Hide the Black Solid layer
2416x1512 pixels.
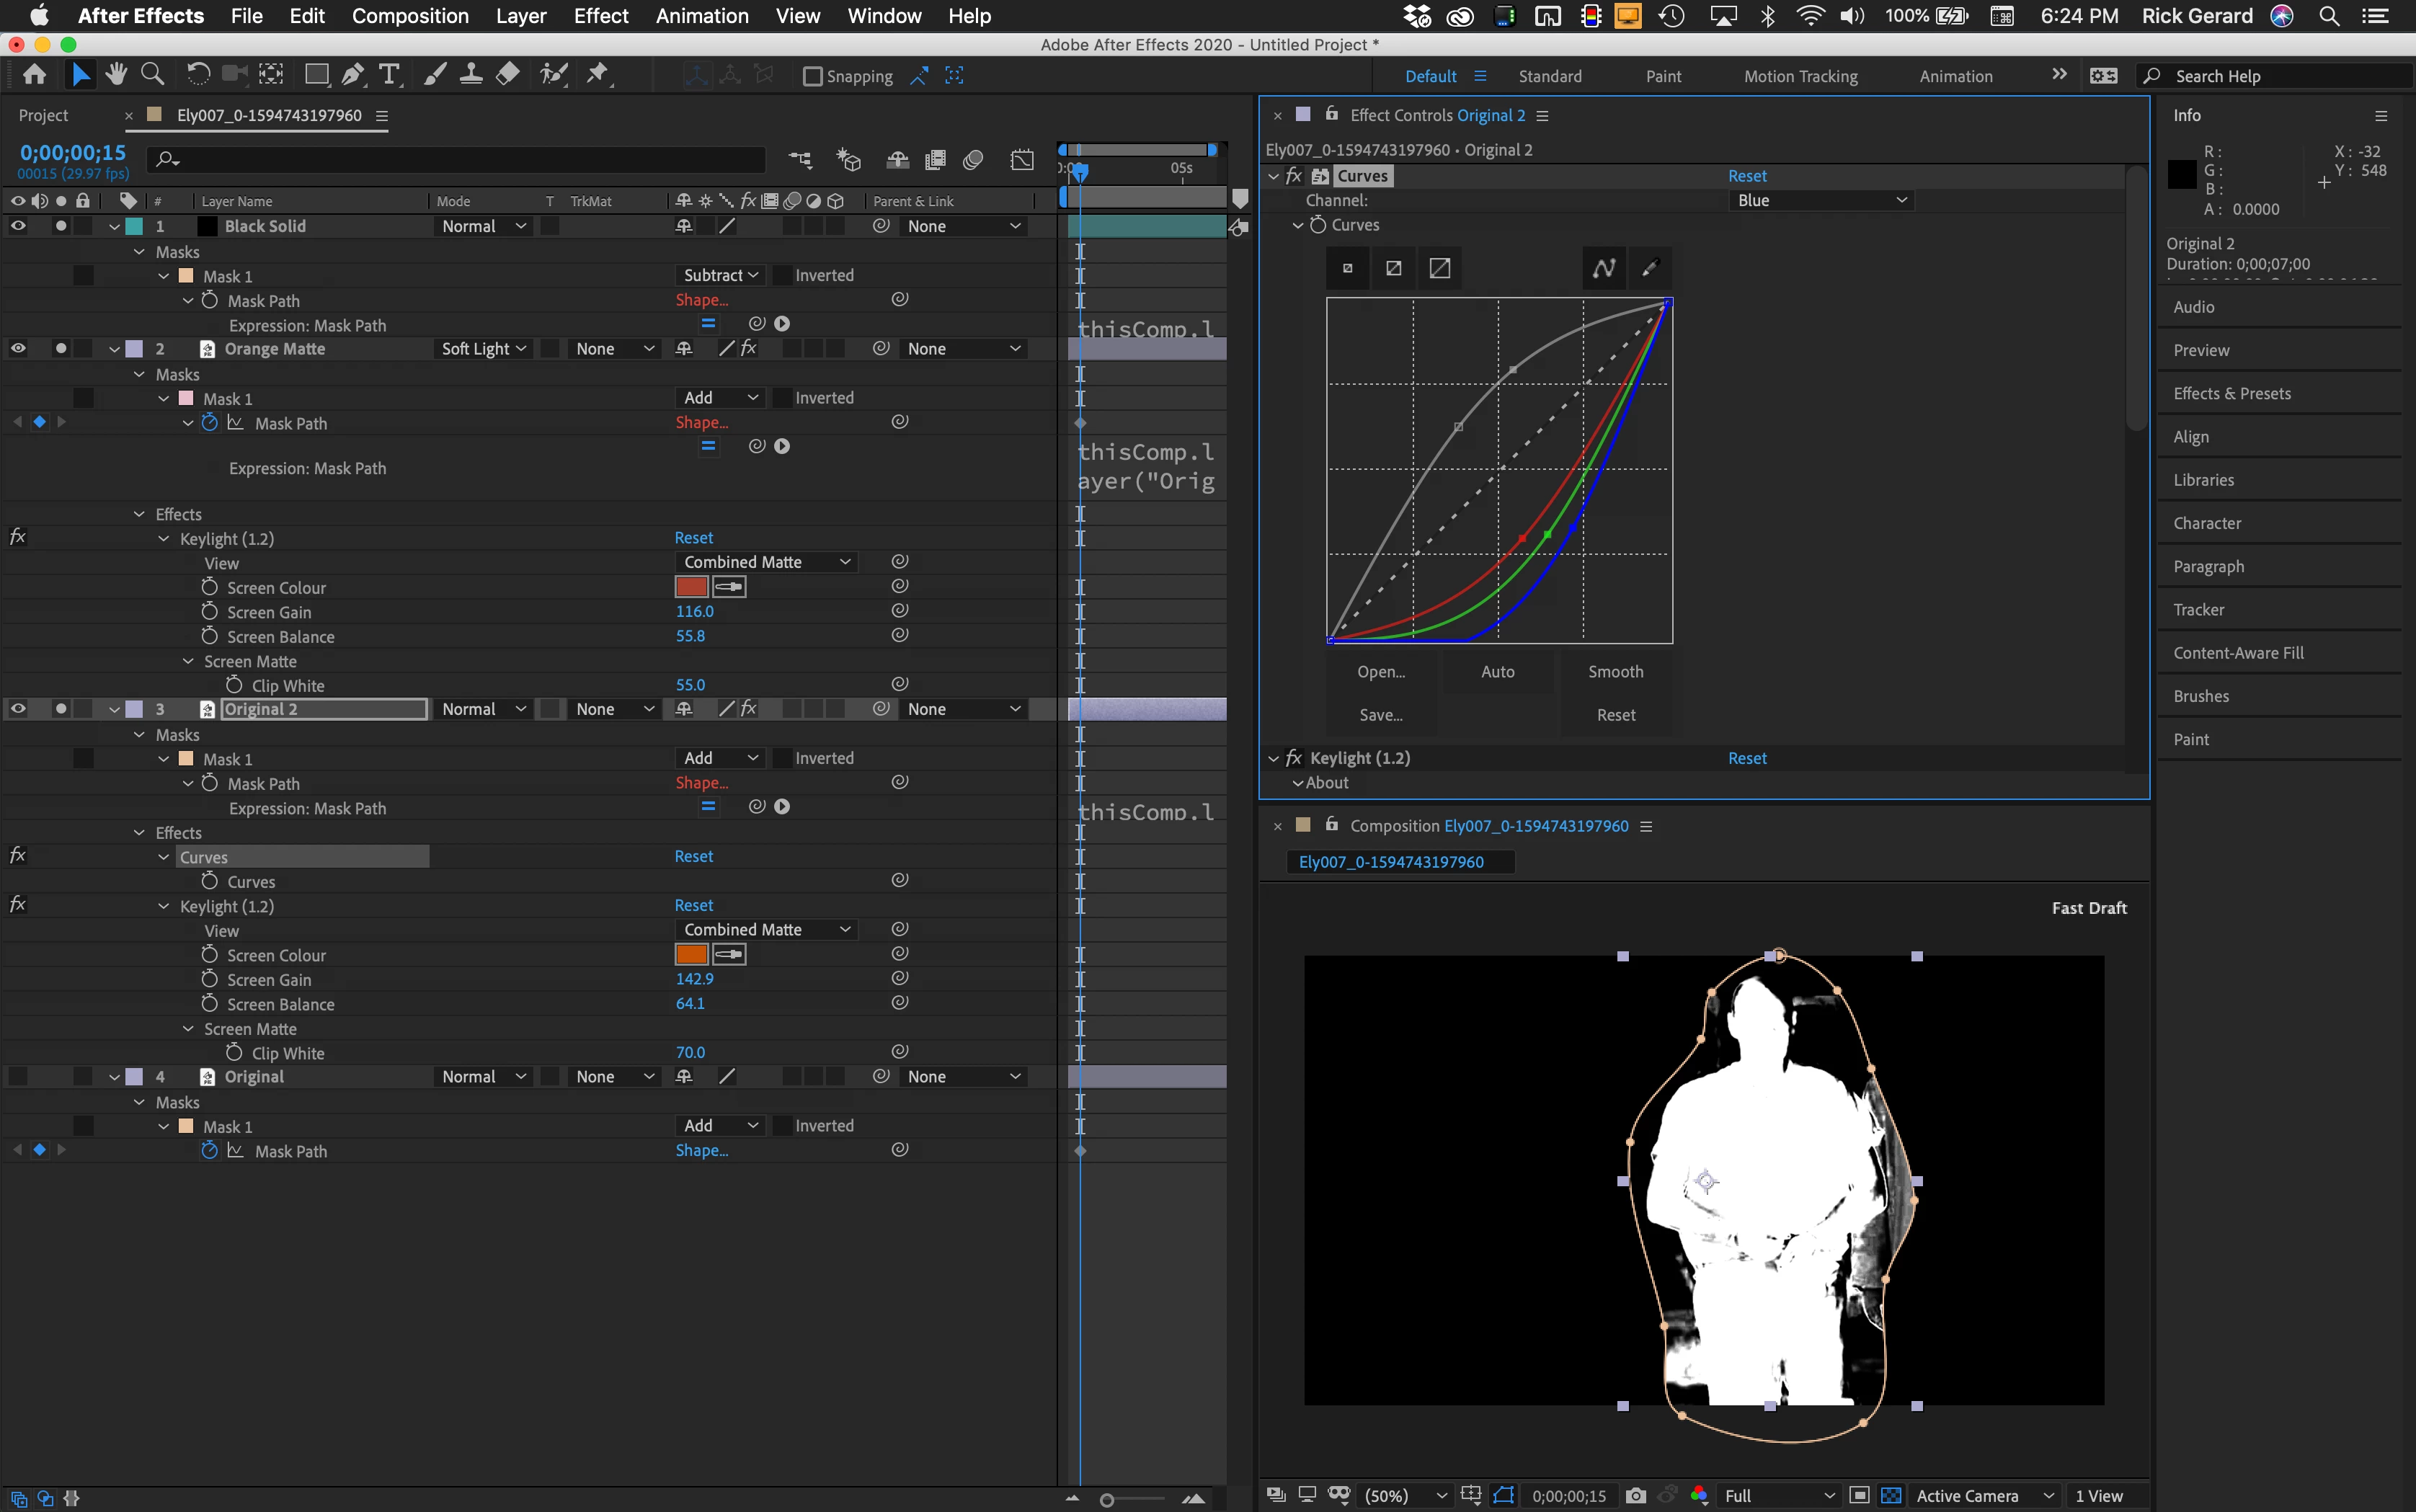pyautogui.click(x=18, y=226)
